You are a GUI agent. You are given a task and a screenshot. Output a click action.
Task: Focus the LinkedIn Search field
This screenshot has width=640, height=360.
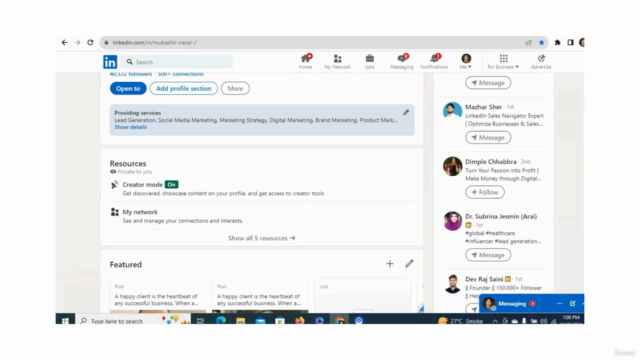(177, 62)
